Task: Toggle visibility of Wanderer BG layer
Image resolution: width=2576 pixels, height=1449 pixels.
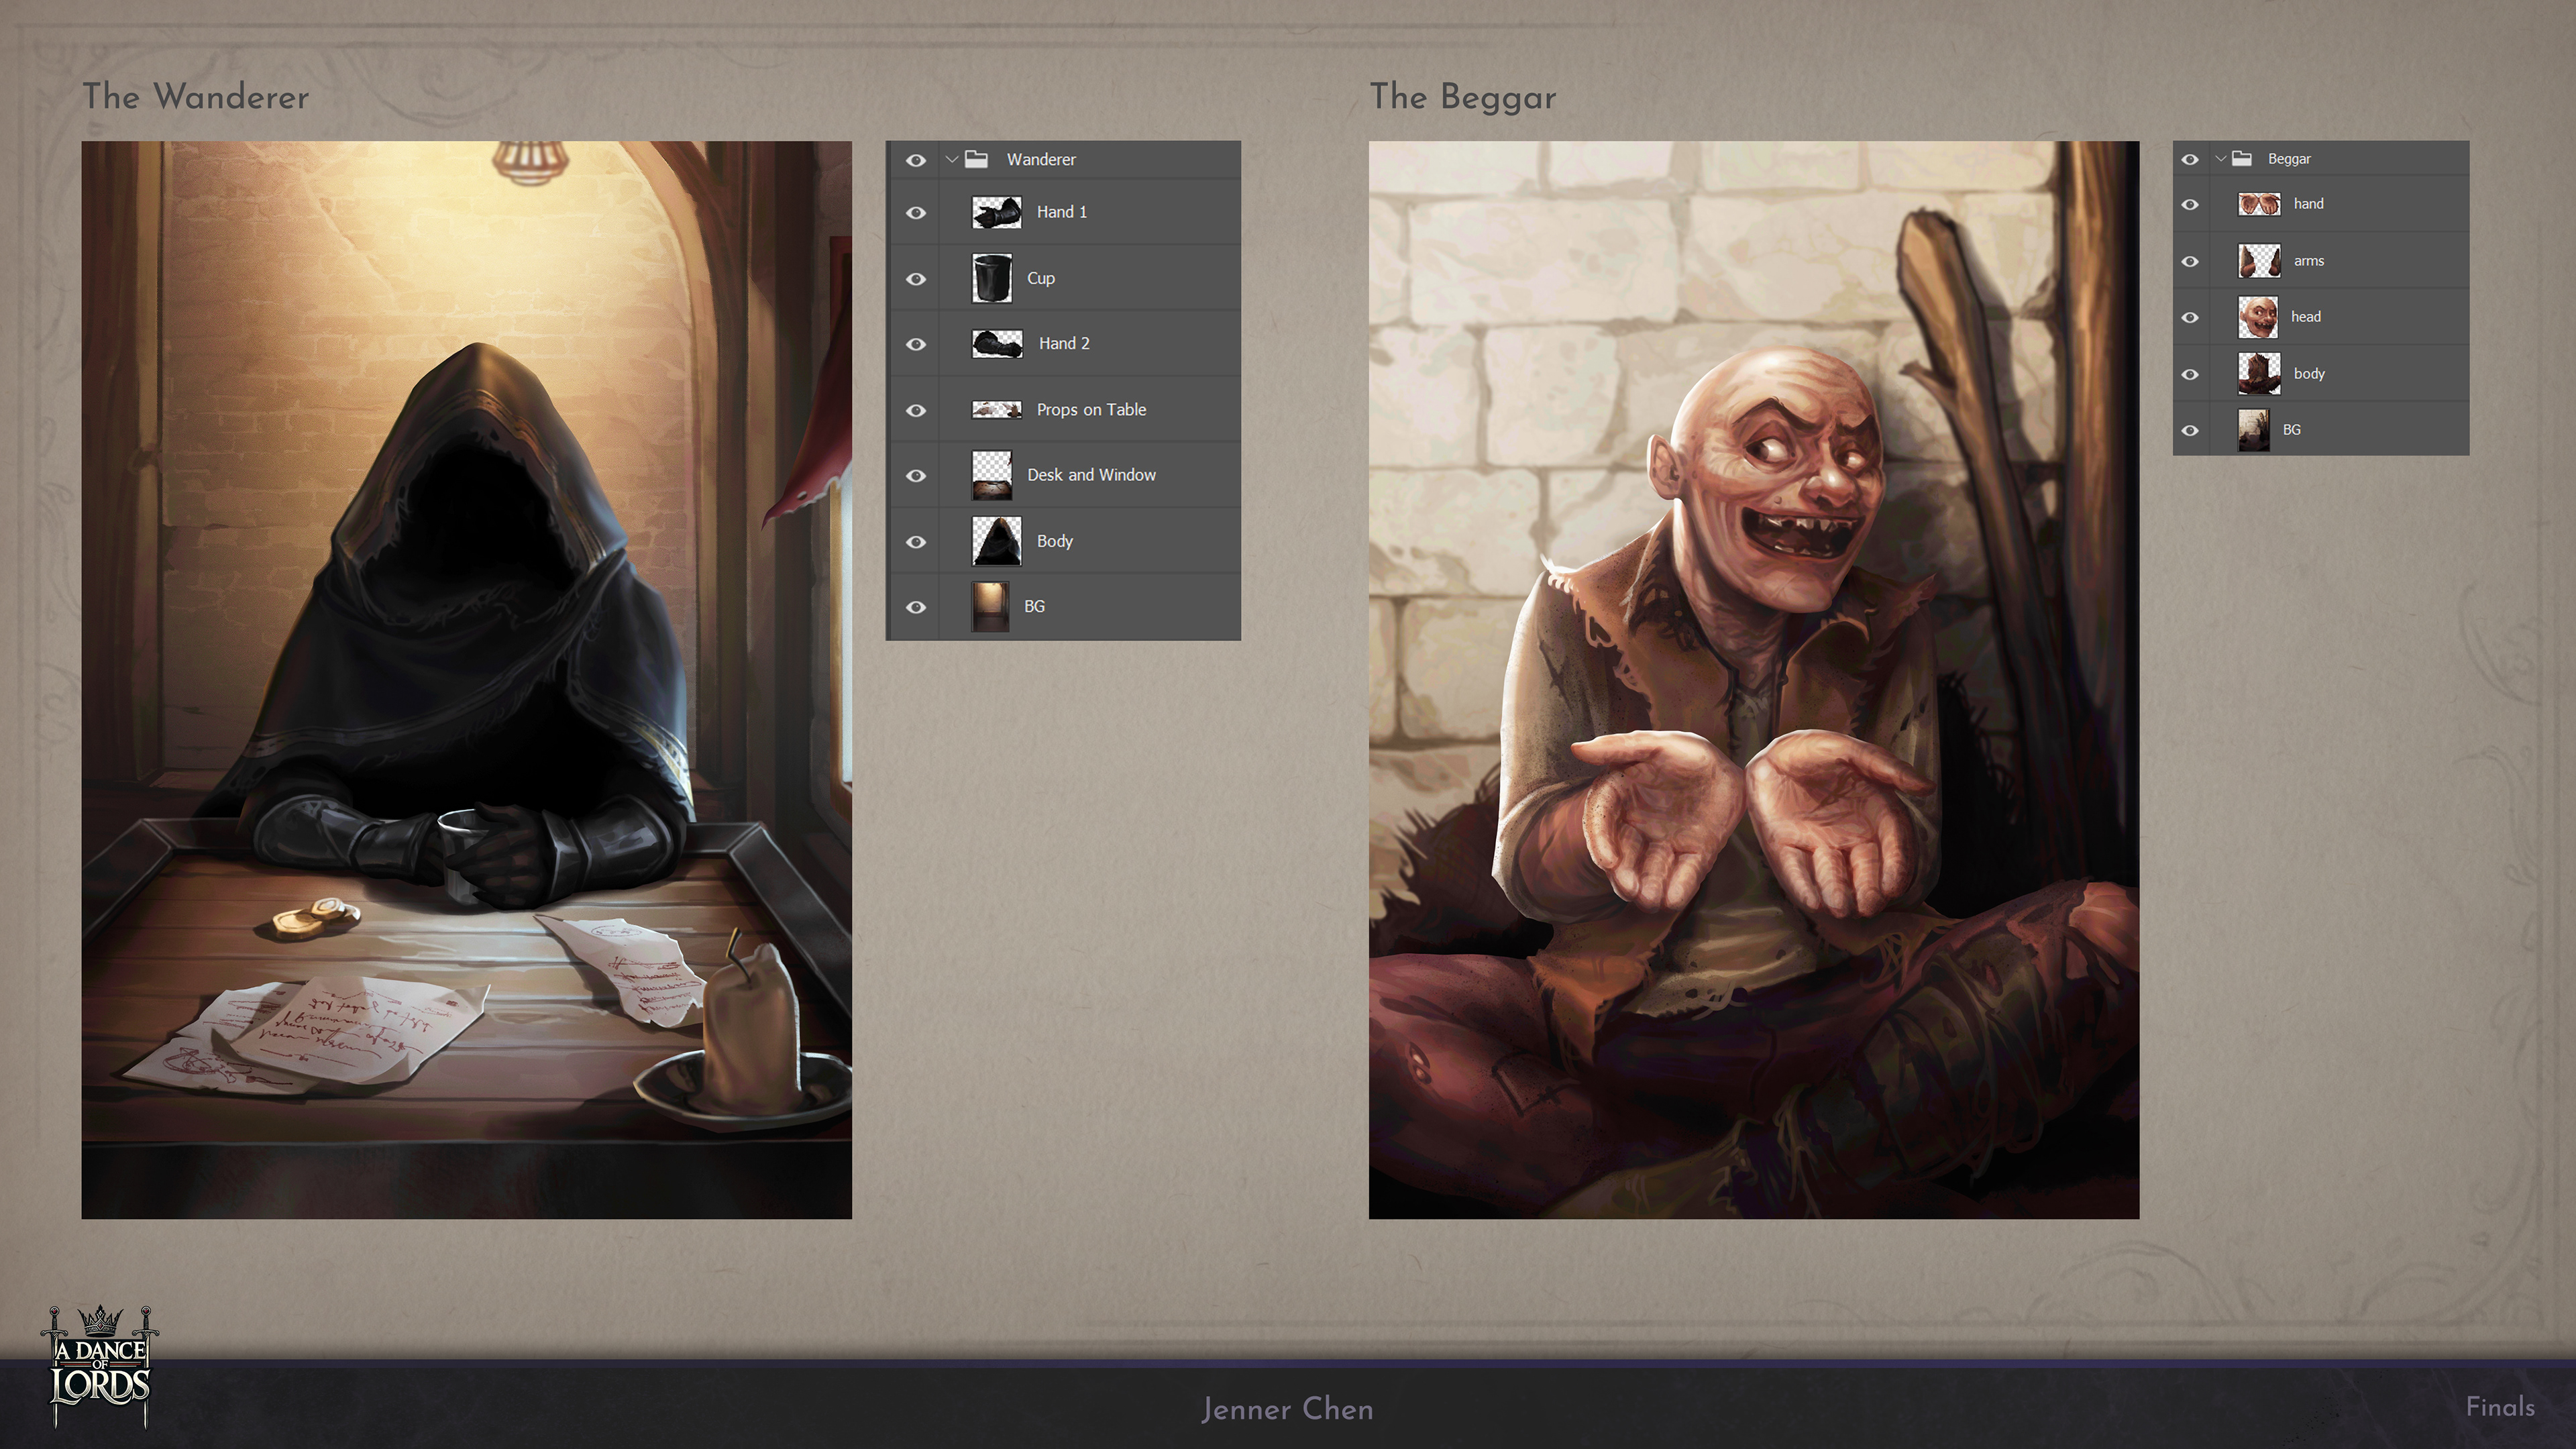Action: (915, 607)
